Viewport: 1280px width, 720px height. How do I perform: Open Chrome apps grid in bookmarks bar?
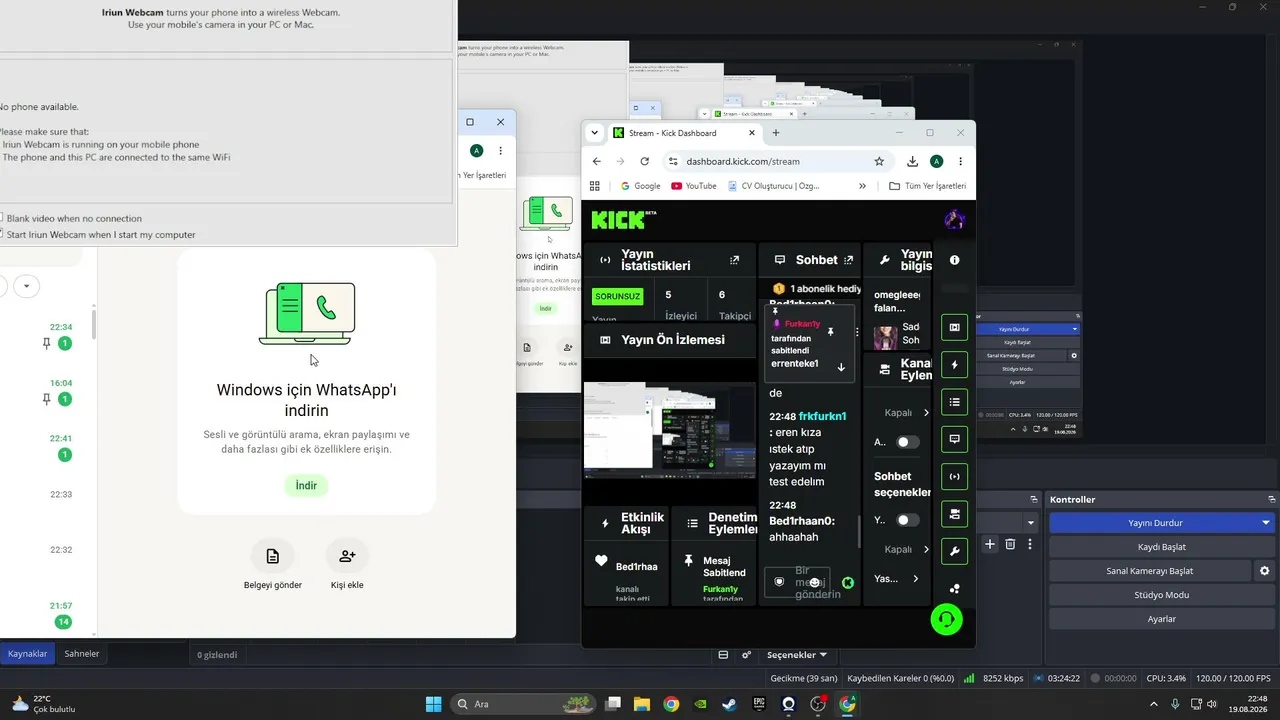pos(595,186)
